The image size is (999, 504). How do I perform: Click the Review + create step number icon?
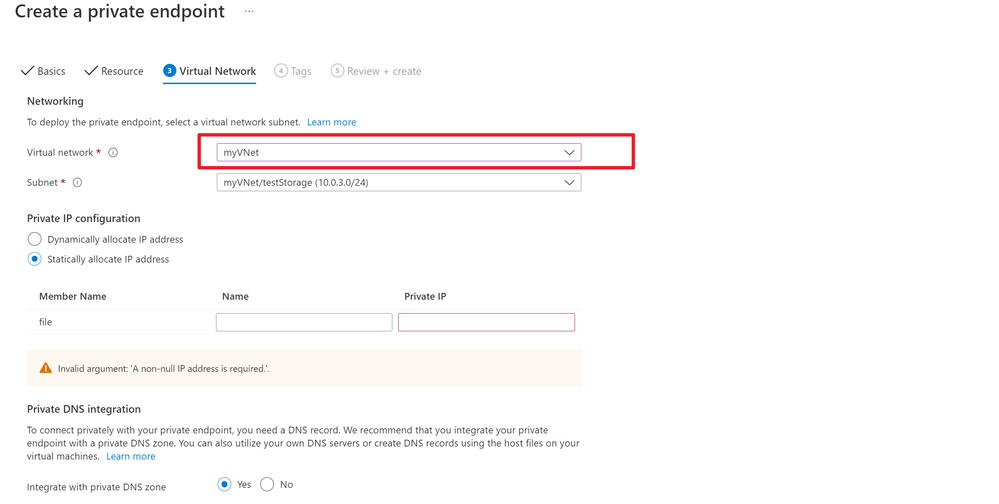point(337,71)
